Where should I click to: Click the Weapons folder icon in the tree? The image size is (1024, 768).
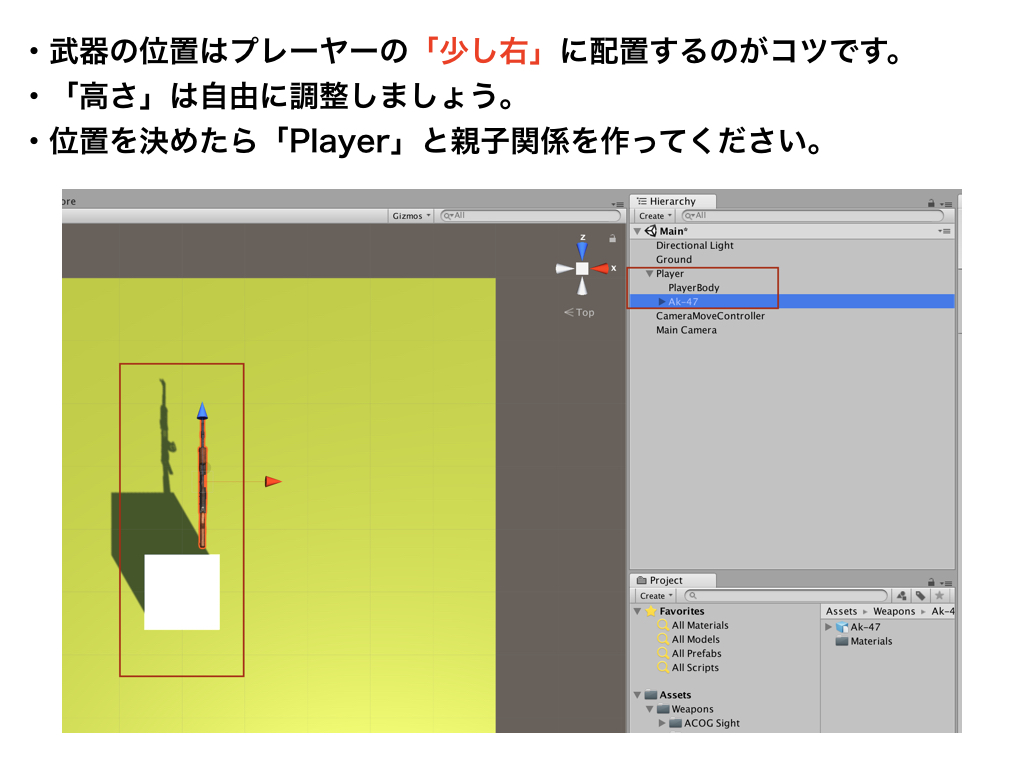[x=663, y=709]
